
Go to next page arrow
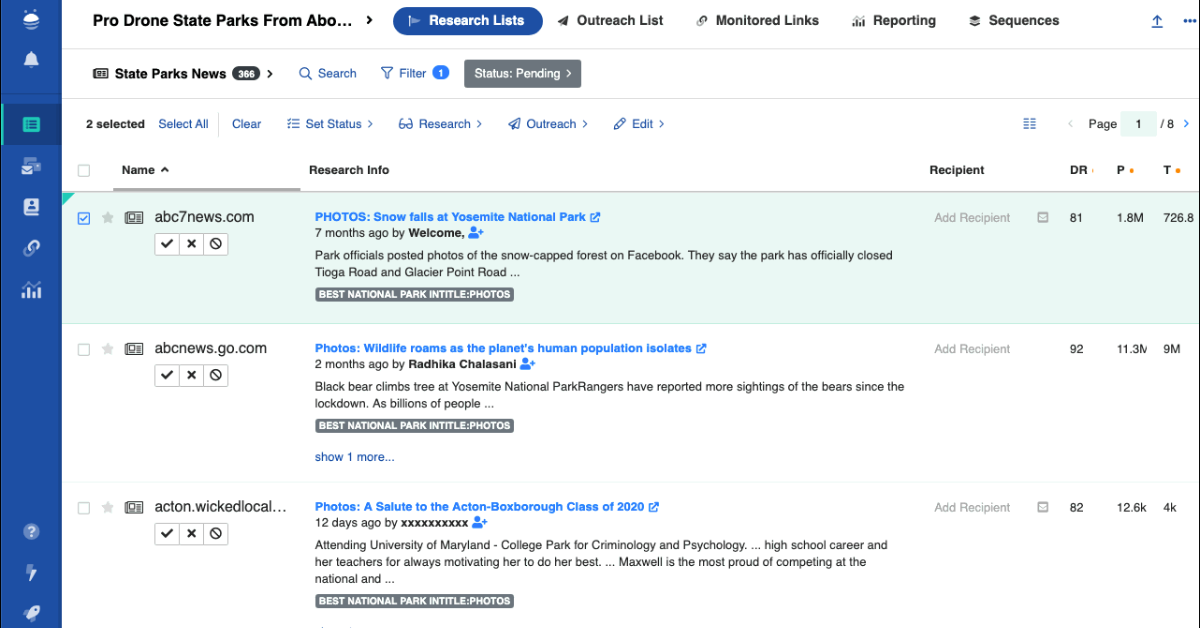[x=1187, y=124]
